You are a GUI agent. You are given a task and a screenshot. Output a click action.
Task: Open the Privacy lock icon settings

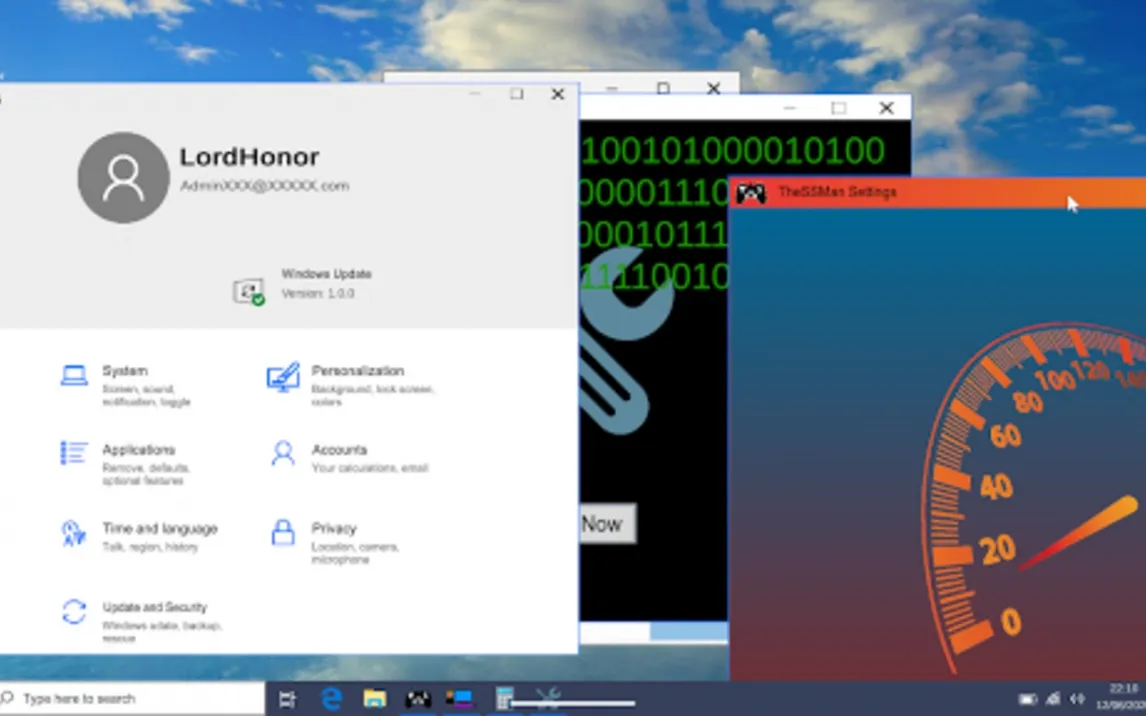pos(283,533)
